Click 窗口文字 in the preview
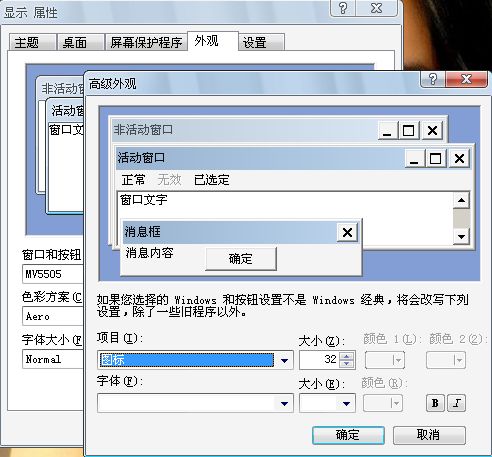492x457 pixels. (144, 200)
